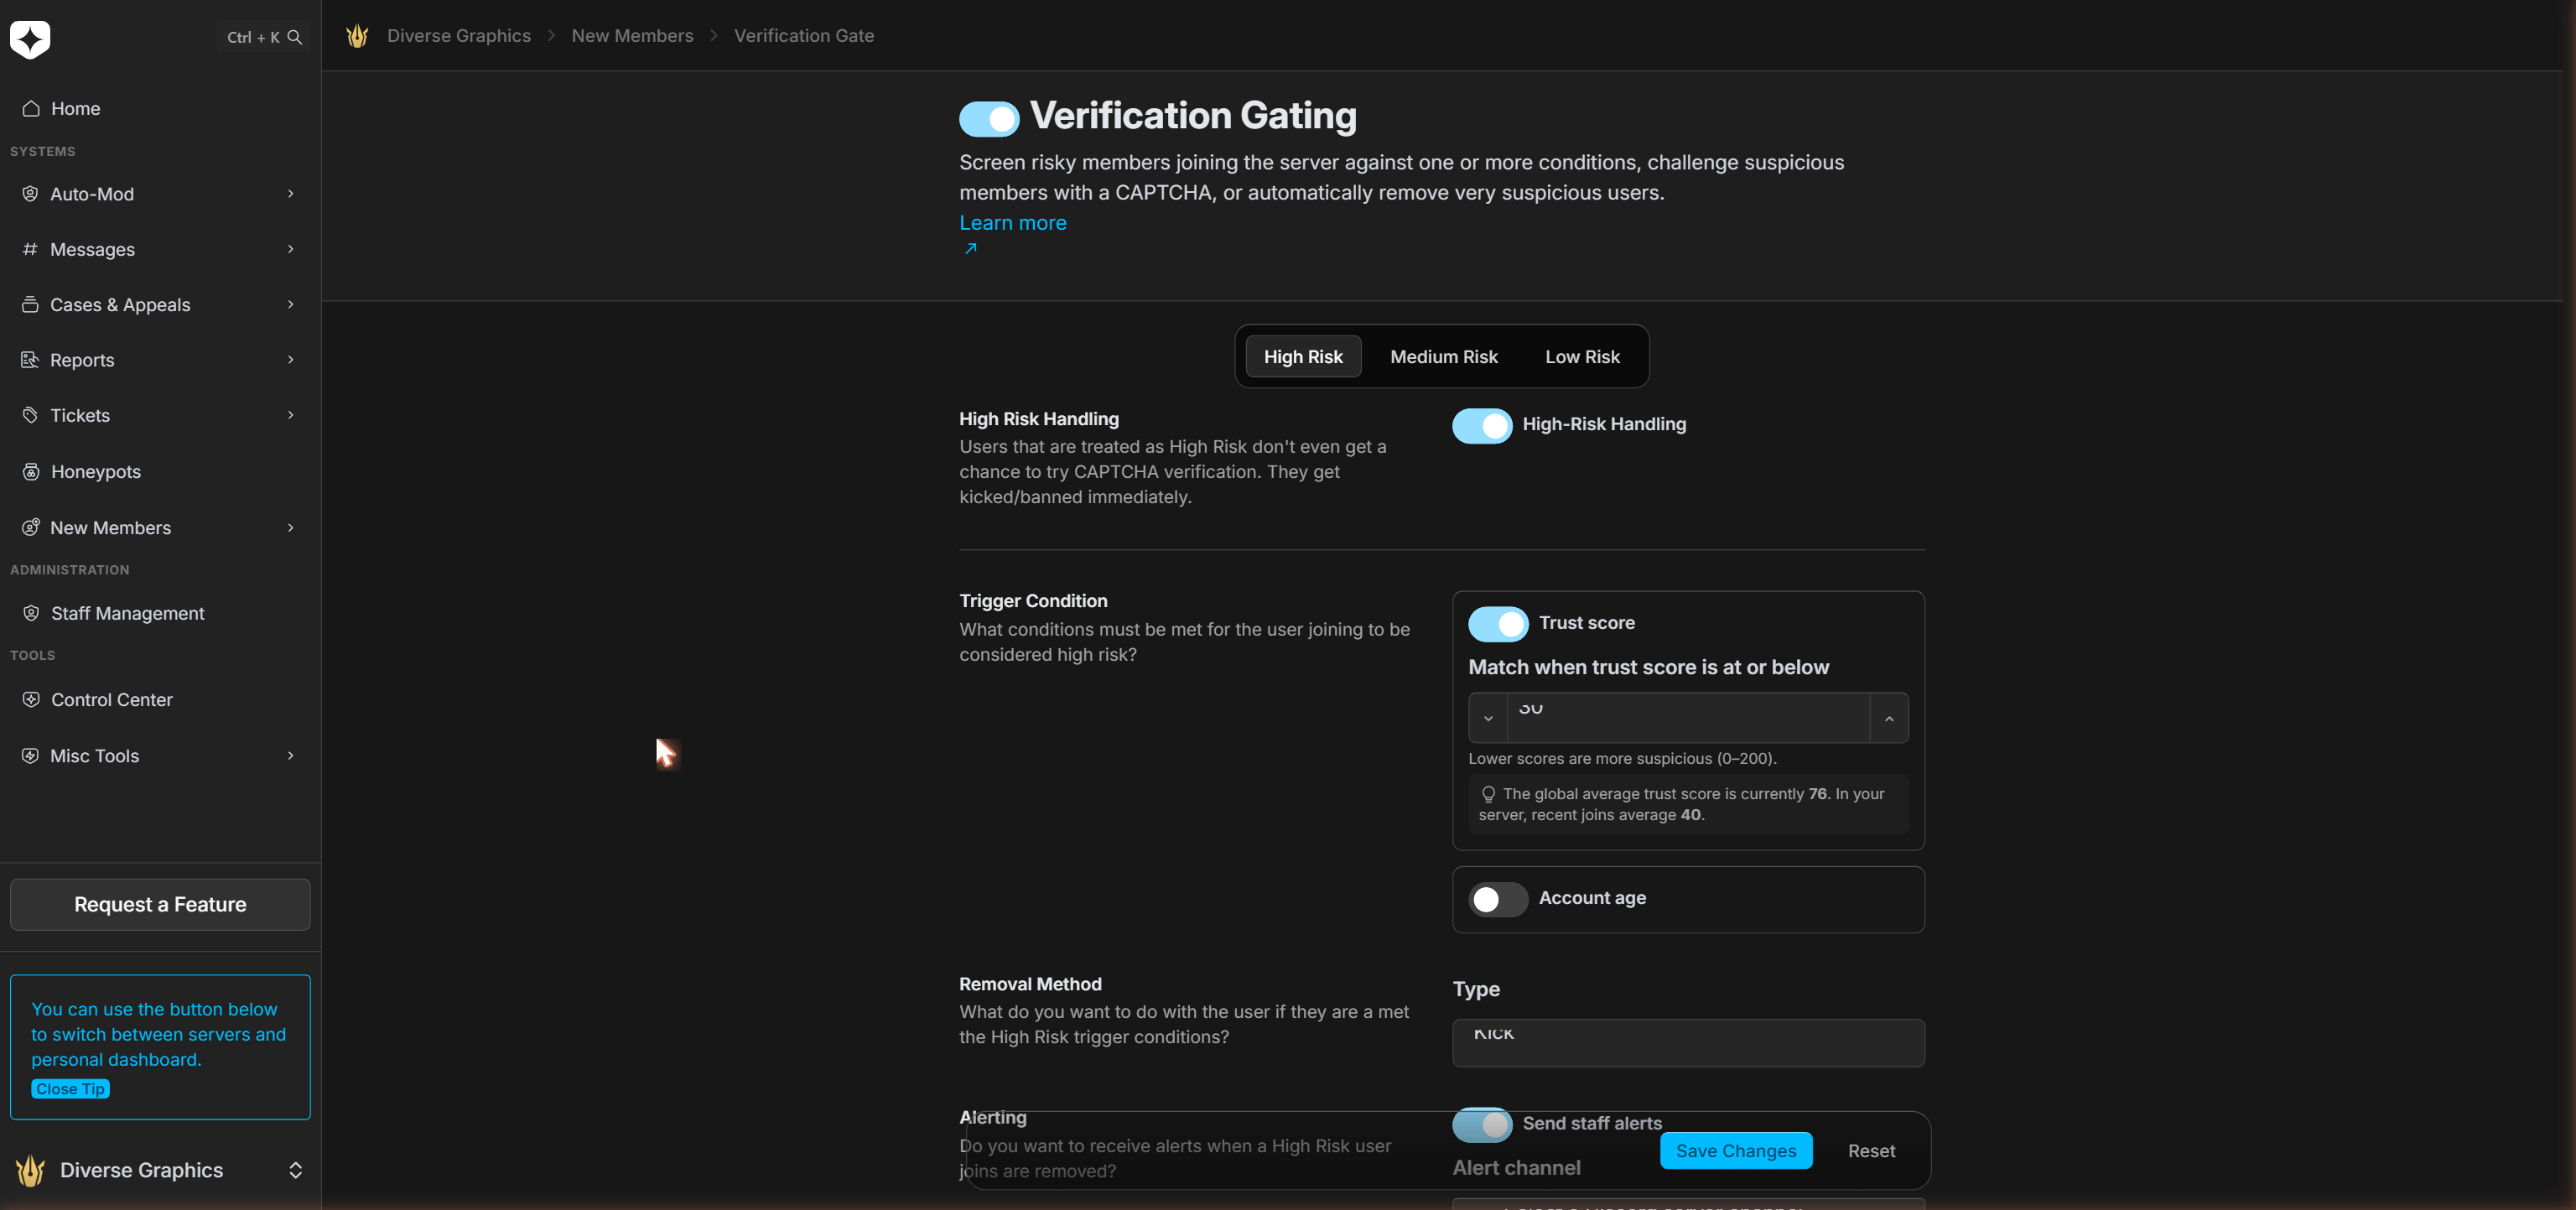Open Home in the sidebar
The width and height of the screenshot is (2576, 1210).
point(160,108)
